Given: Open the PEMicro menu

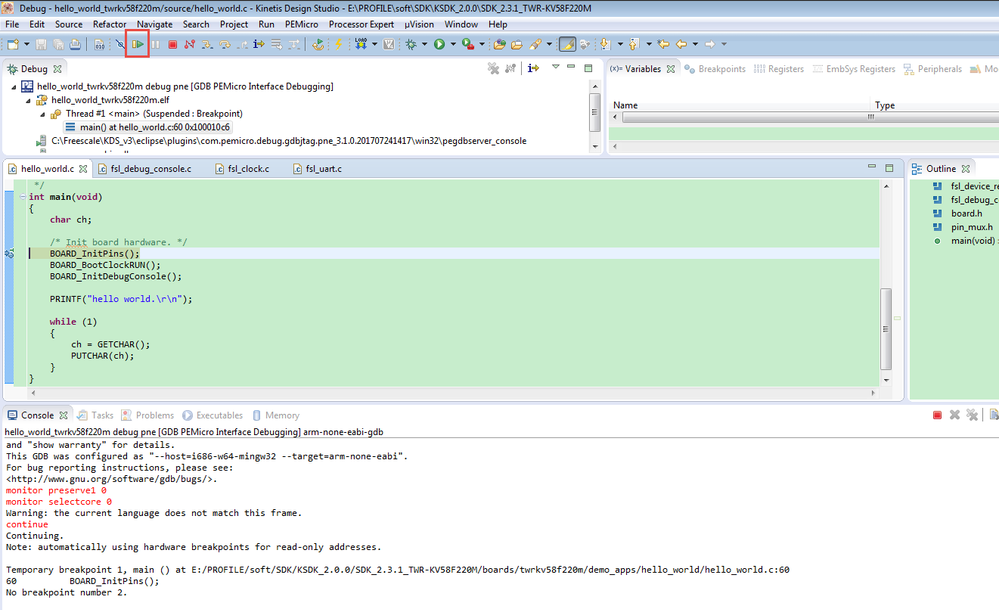Looking at the screenshot, I should pyautogui.click(x=301, y=24).
